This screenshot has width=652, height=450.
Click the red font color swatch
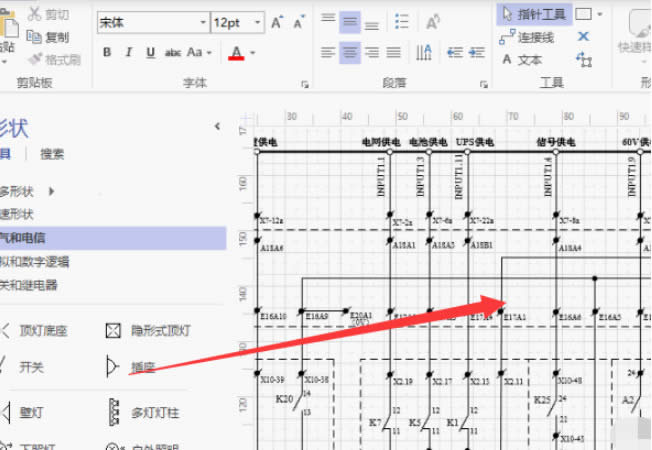tap(236, 53)
